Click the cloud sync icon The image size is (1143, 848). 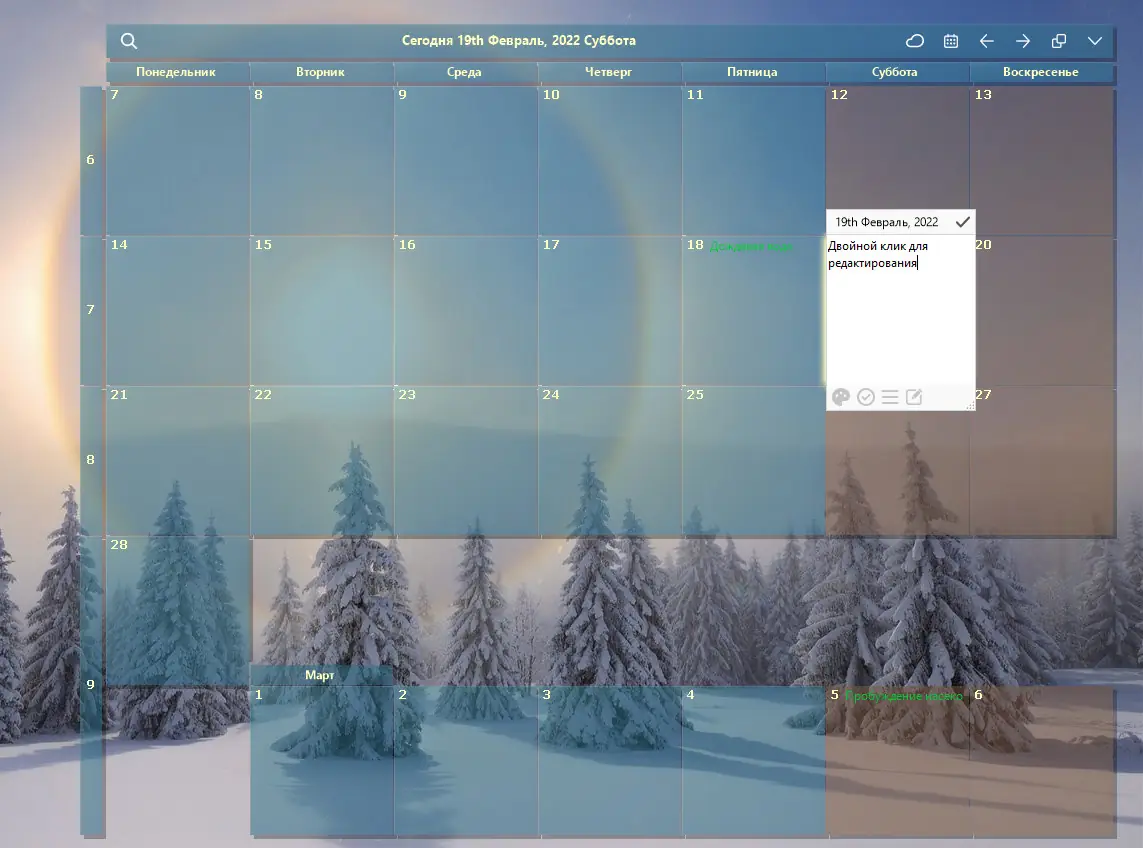click(915, 41)
